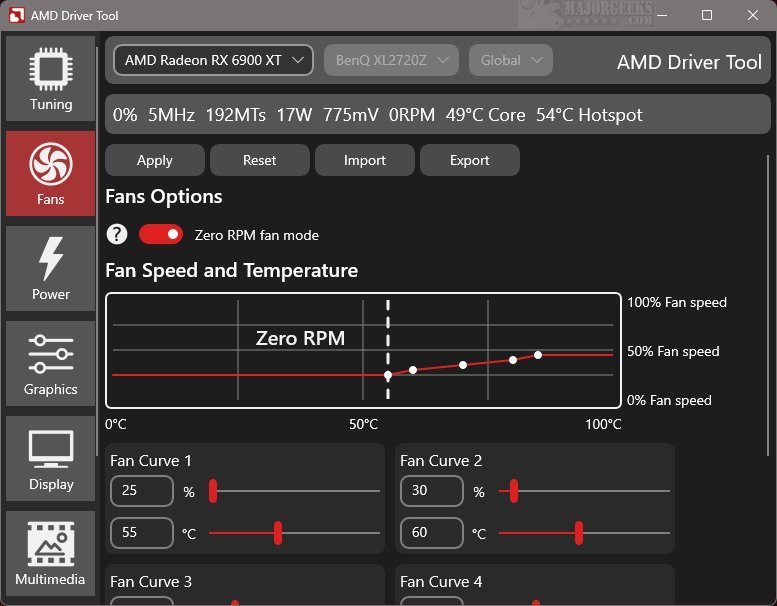Open the Multimedia film icon section

coord(50,554)
